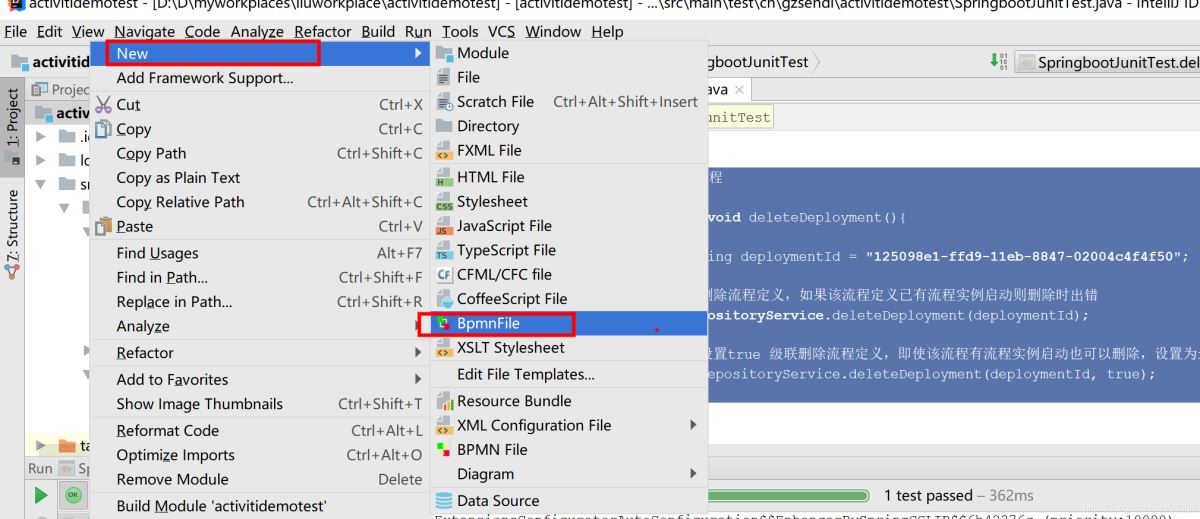1200x519 pixels.
Task: Click the Scratch File icon
Action: 444,102
